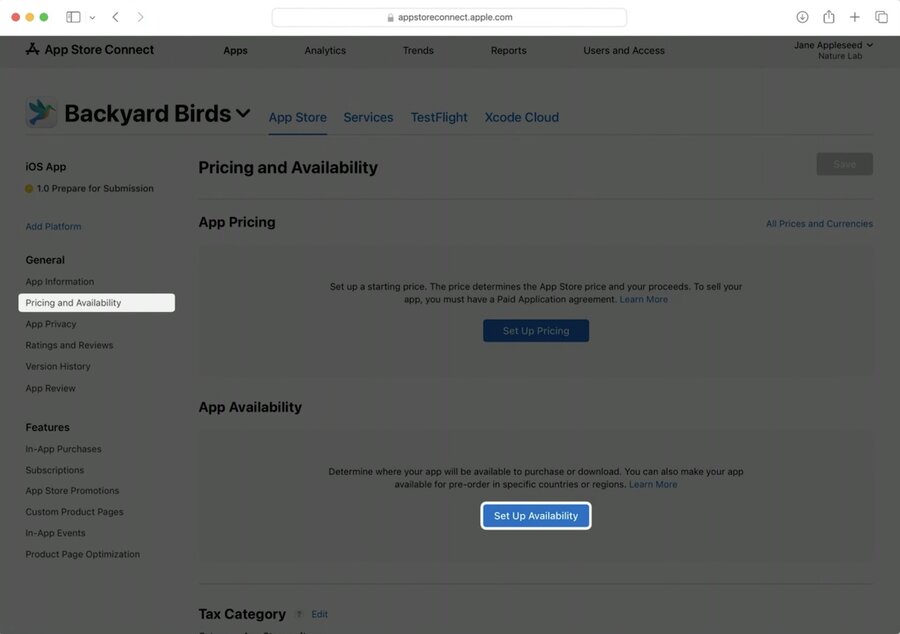Open the Analytics menu item
This screenshot has height=634, width=900.
[x=325, y=50]
